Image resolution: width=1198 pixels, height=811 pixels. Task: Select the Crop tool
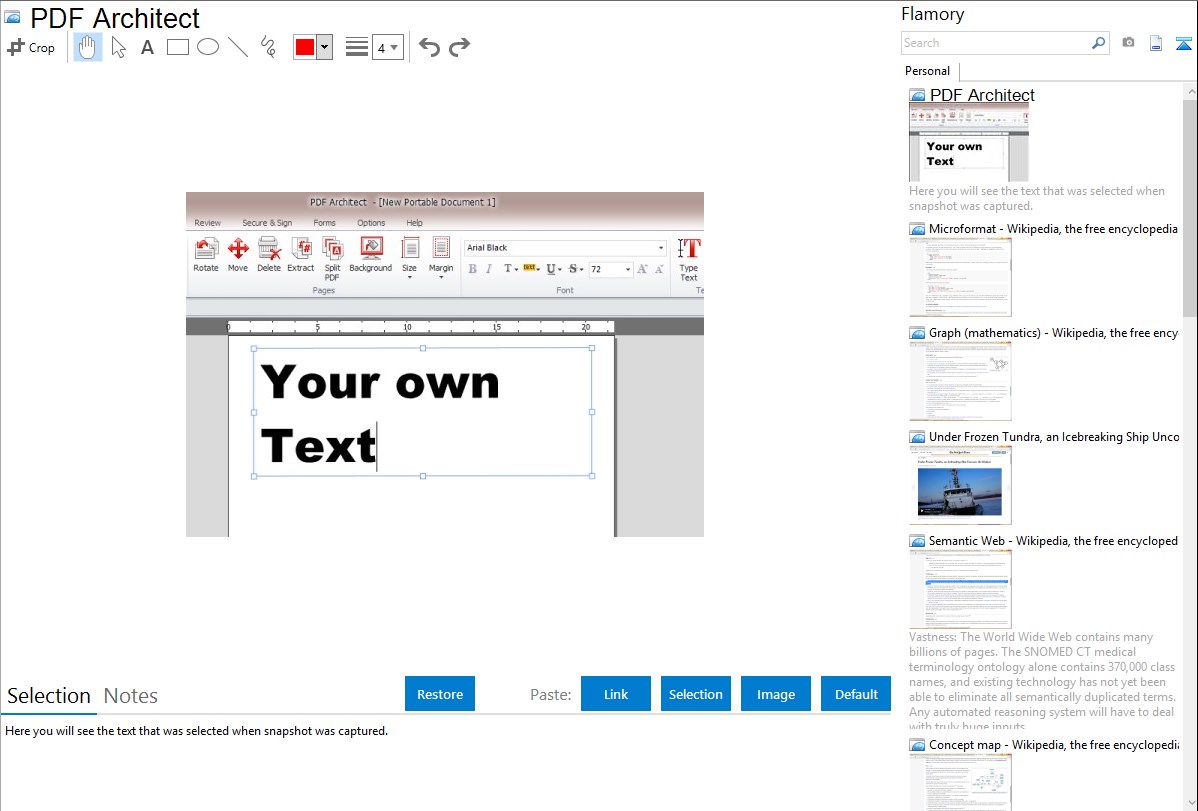(31, 47)
